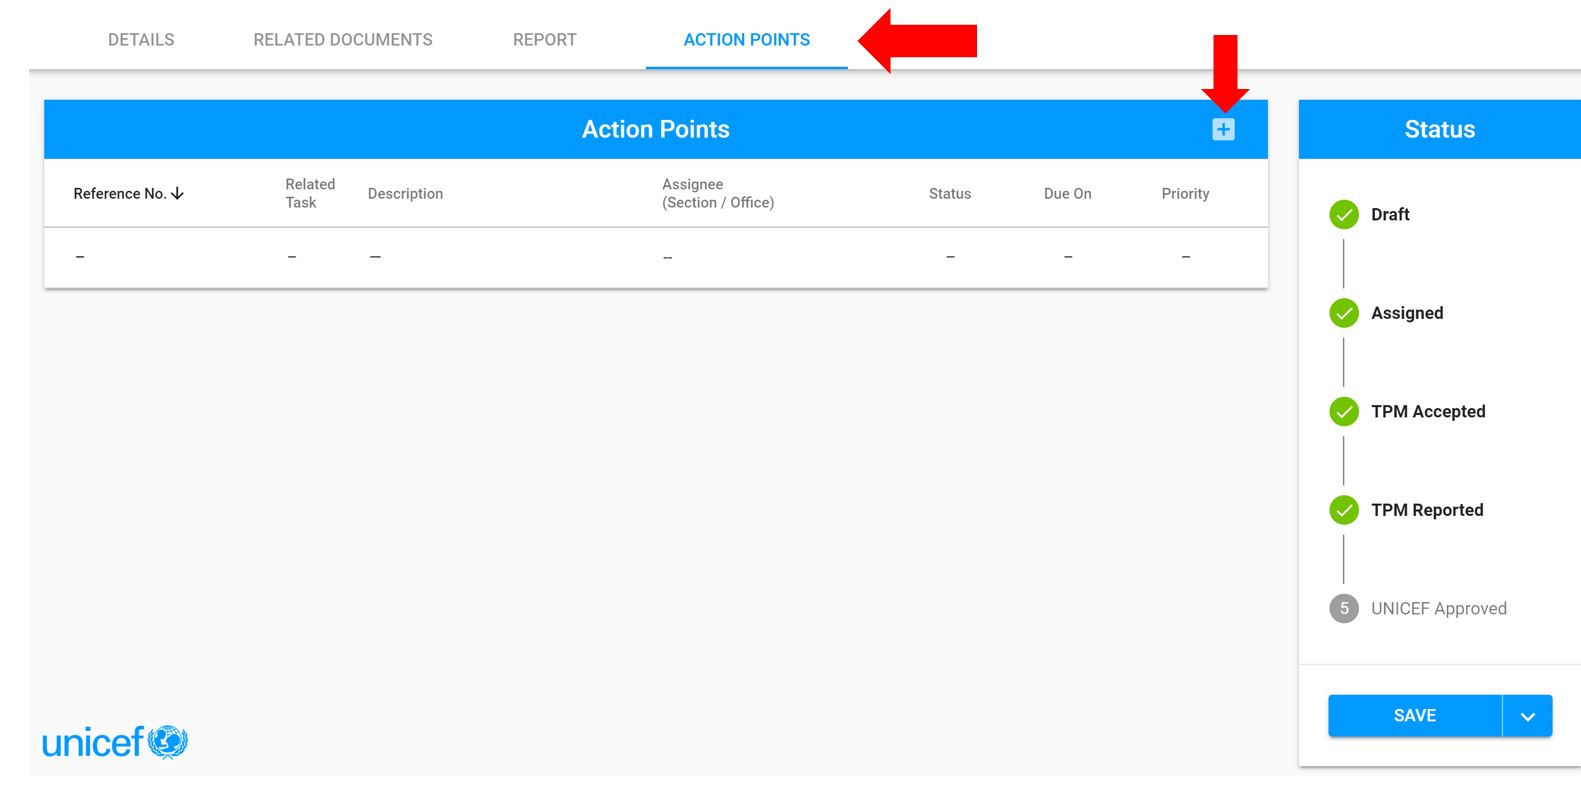Click the Reference No. sort arrow
Image resolution: width=1581 pixels, height=795 pixels.
(177, 193)
